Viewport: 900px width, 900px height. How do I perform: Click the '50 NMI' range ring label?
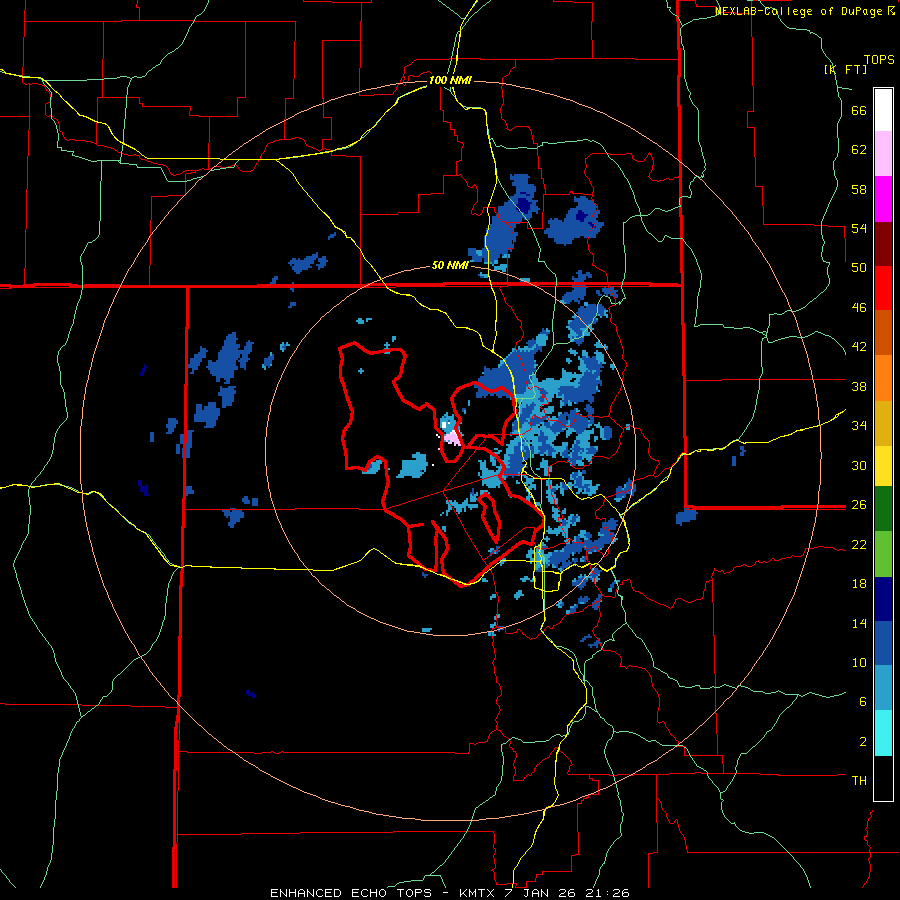point(450,265)
